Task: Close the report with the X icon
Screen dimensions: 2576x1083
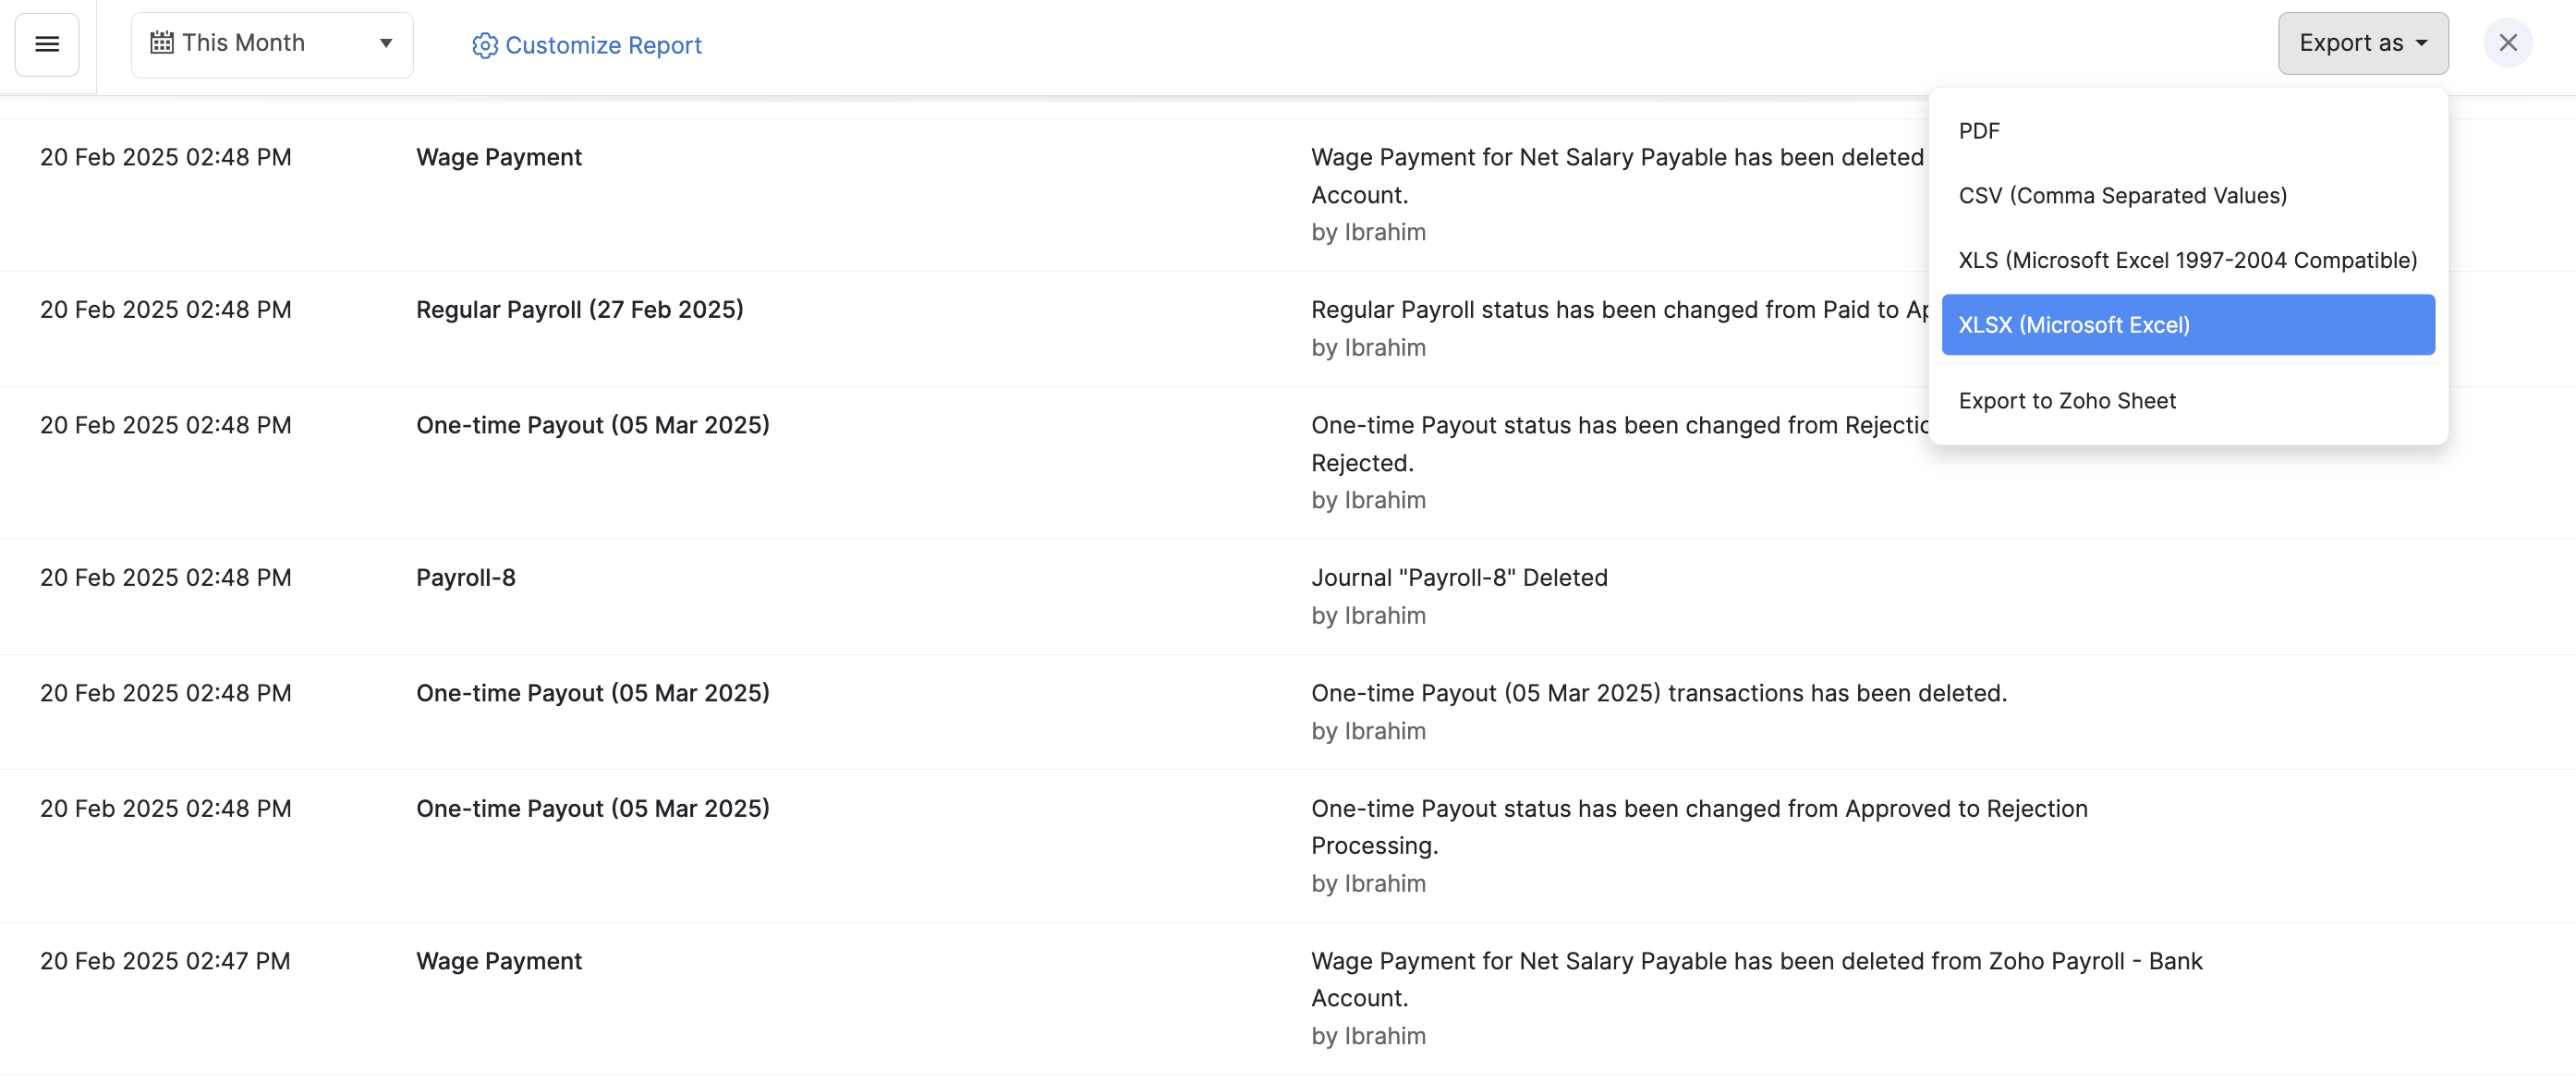Action: click(2507, 43)
